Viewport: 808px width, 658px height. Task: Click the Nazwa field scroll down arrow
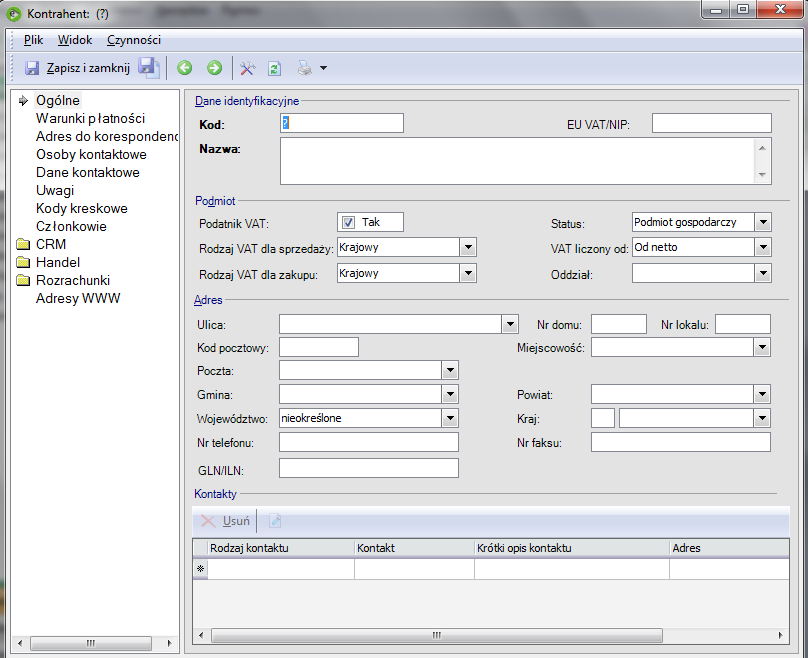(x=762, y=175)
